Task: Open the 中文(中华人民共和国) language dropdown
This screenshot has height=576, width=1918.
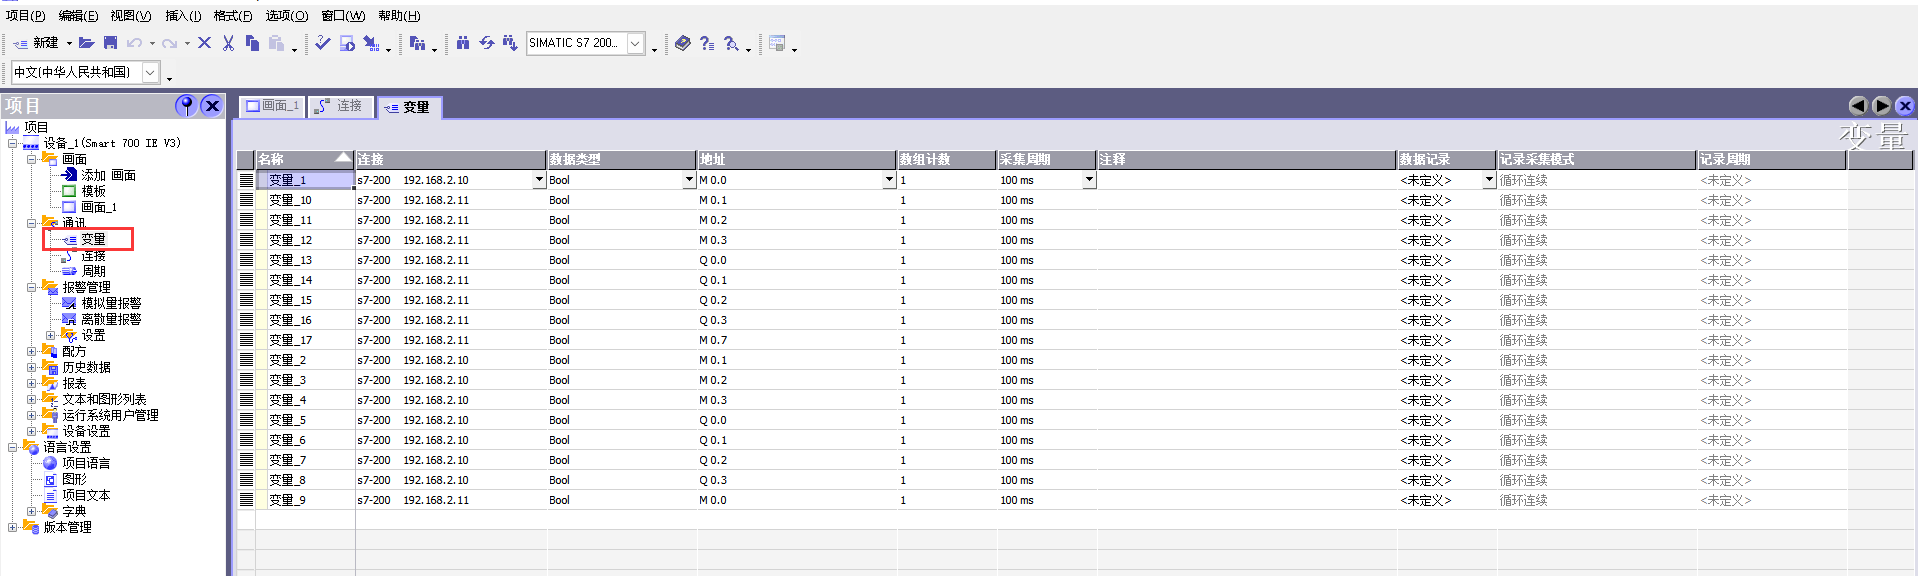Action: point(150,72)
